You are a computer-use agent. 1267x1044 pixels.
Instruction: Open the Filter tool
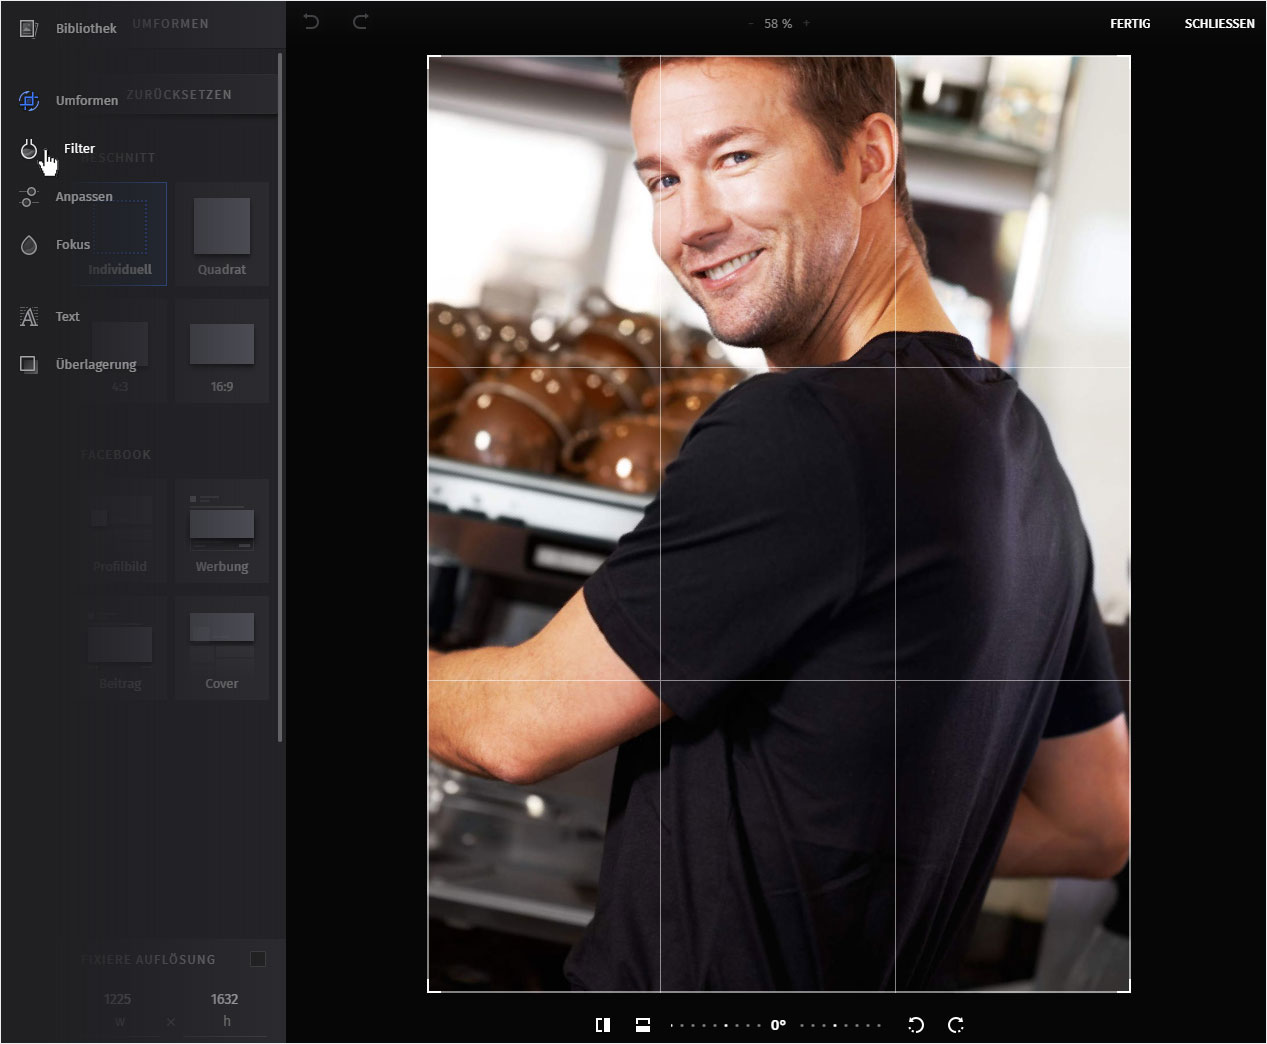58,148
